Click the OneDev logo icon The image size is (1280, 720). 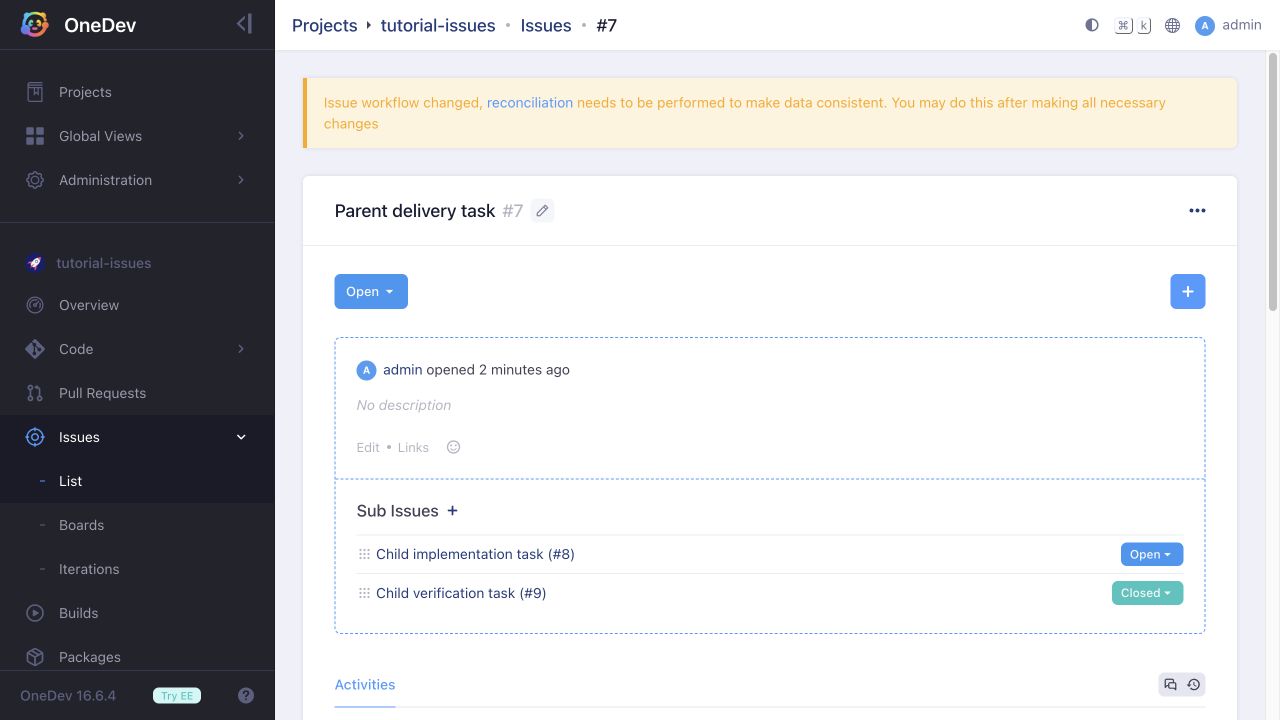[x=35, y=25]
